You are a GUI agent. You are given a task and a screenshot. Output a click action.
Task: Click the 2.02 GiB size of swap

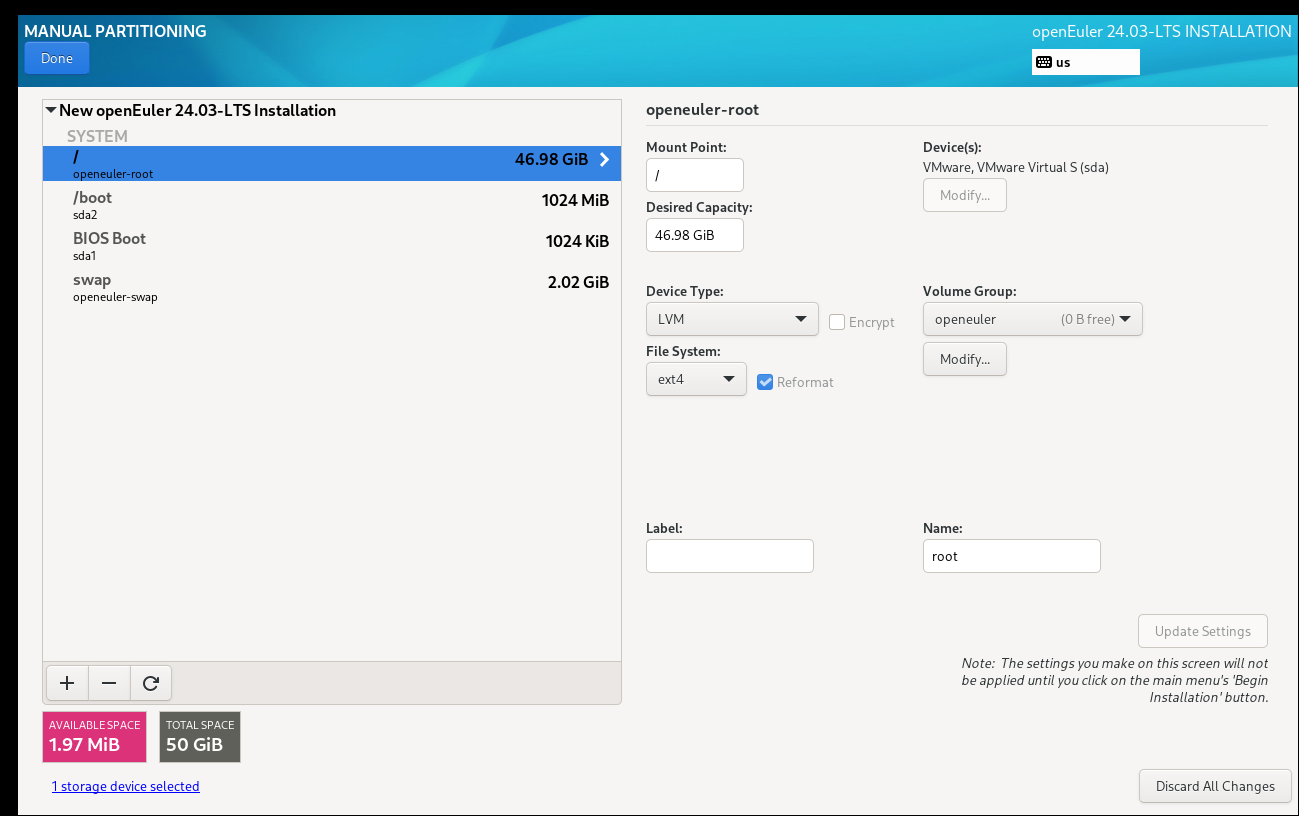coord(578,282)
